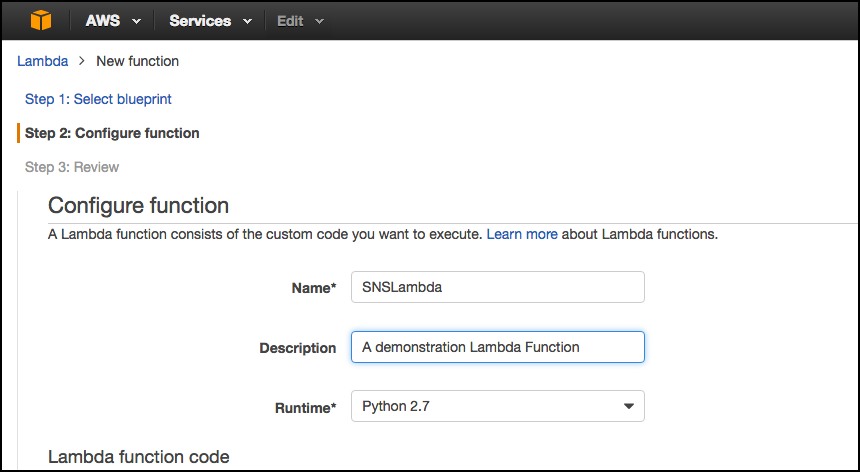The height and width of the screenshot is (472, 860).
Task: Click the Configure function heading
Action: pos(139,206)
